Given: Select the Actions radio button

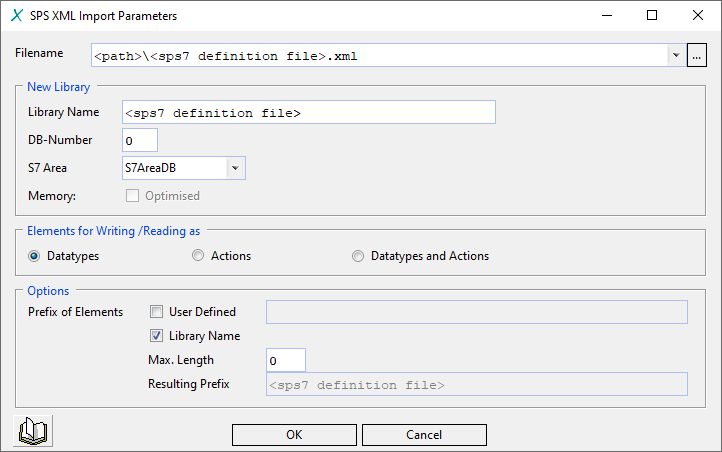Looking at the screenshot, I should click(x=198, y=256).
